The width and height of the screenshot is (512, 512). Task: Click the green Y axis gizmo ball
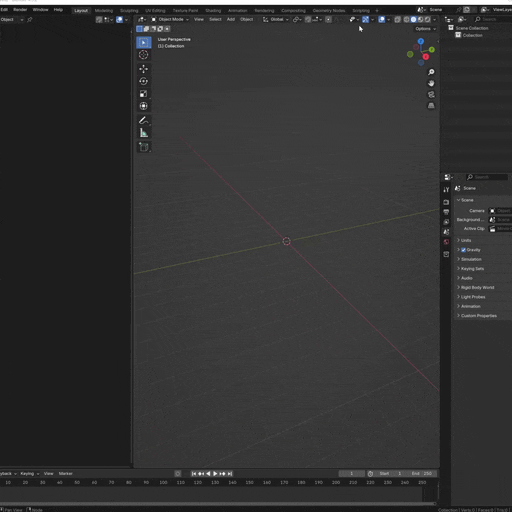[x=432, y=50]
